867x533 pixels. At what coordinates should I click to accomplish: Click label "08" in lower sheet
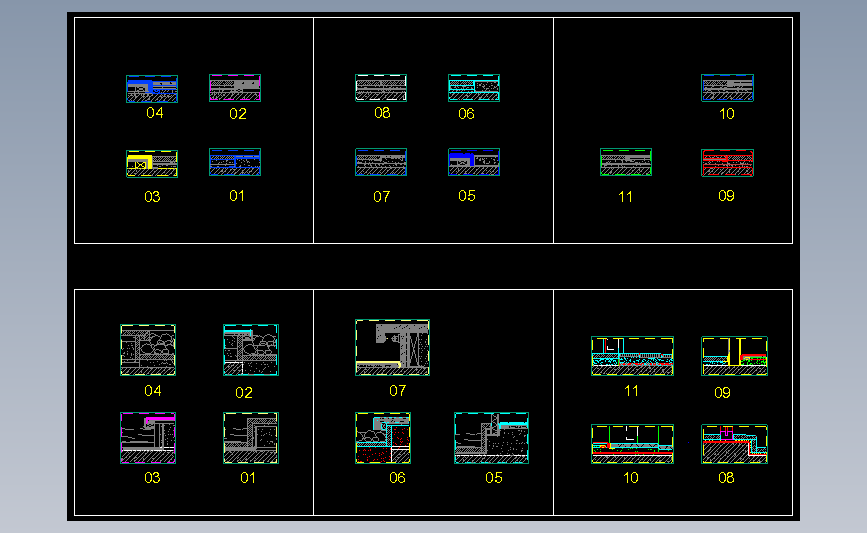726,478
